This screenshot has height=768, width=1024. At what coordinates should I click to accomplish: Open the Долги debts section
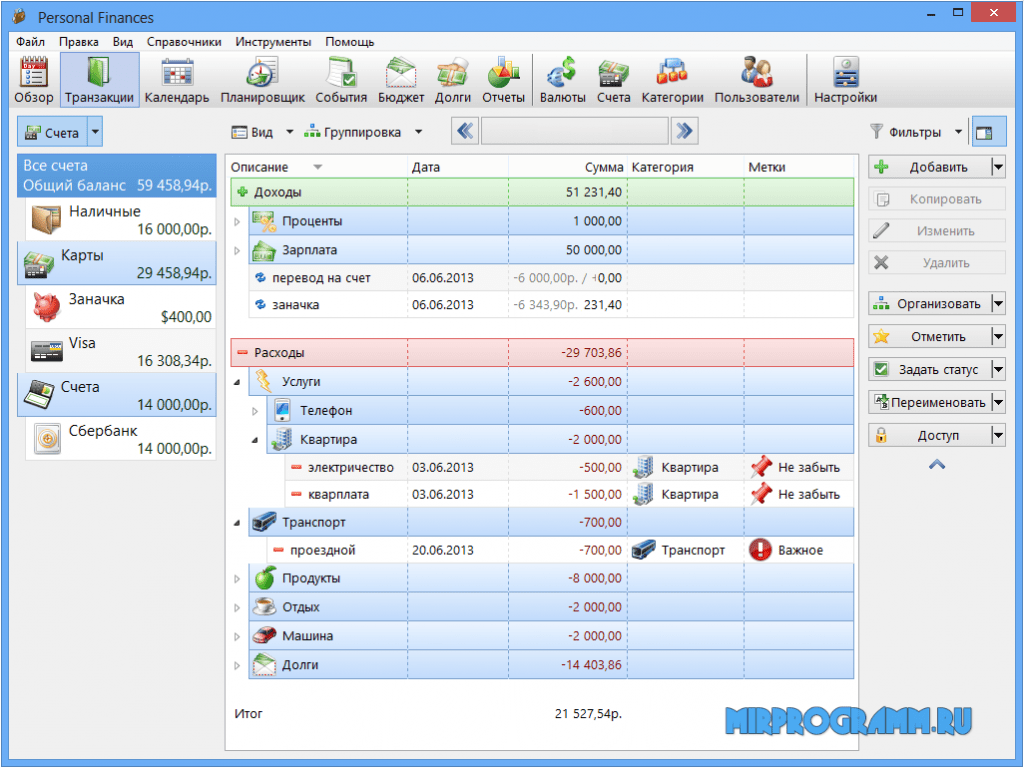[x=453, y=80]
